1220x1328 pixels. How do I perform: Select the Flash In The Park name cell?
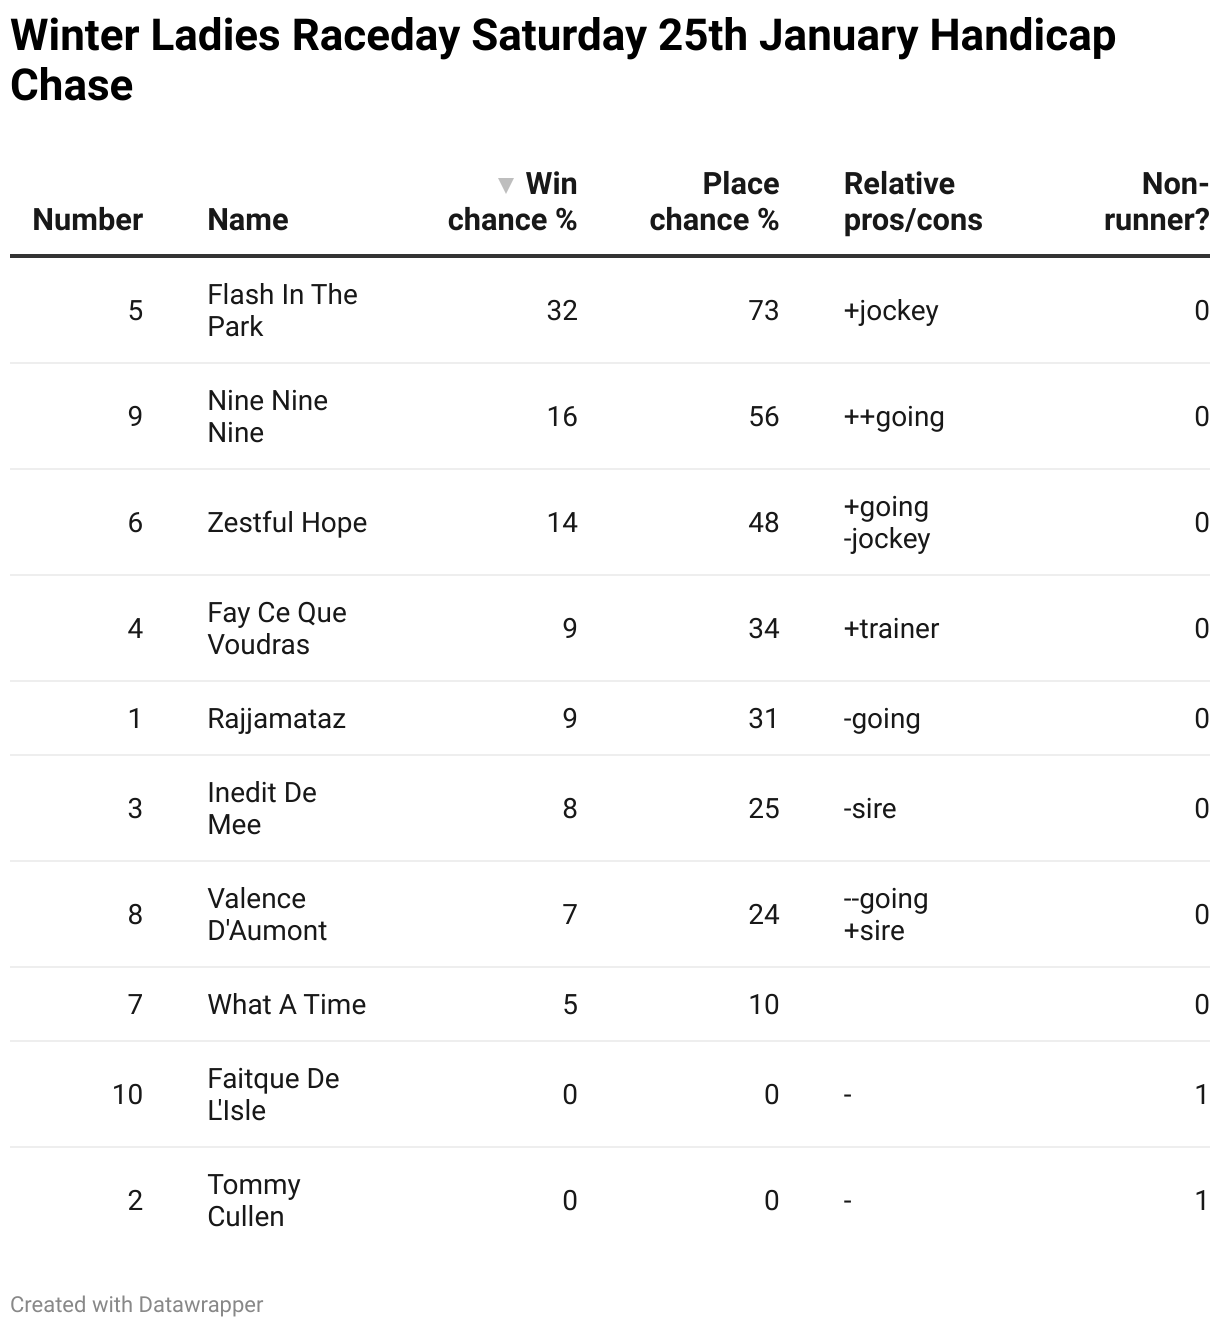coord(282,310)
